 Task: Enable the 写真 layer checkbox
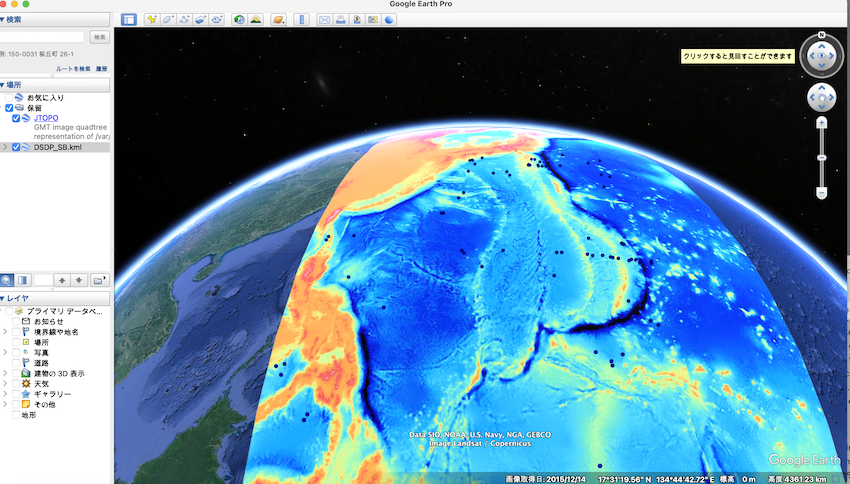point(16,352)
